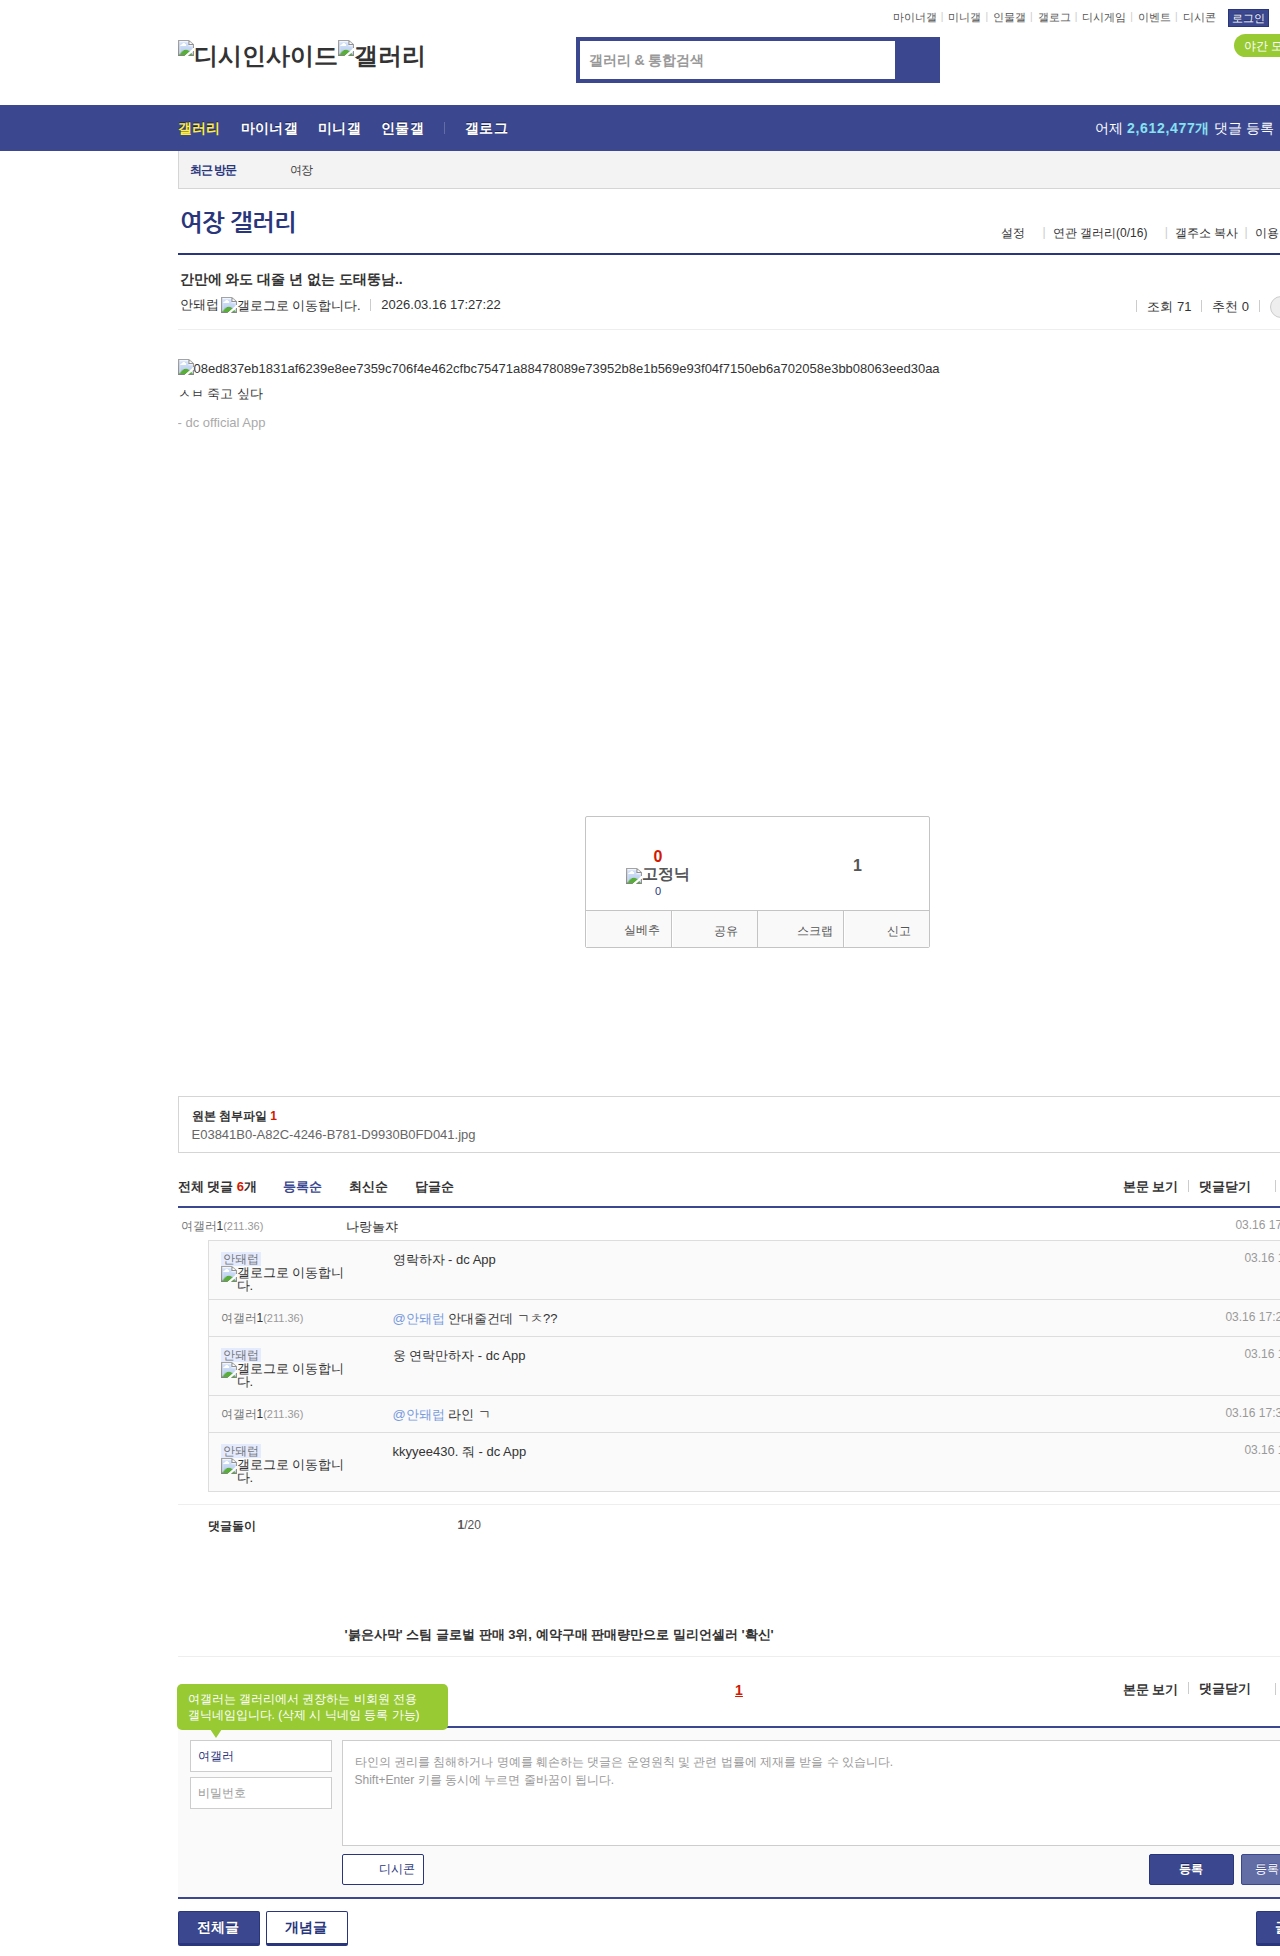Open the 디시콘 picker button under the comment box
Image resolution: width=1280 pixels, height=1956 pixels.
pyautogui.click(x=383, y=1869)
